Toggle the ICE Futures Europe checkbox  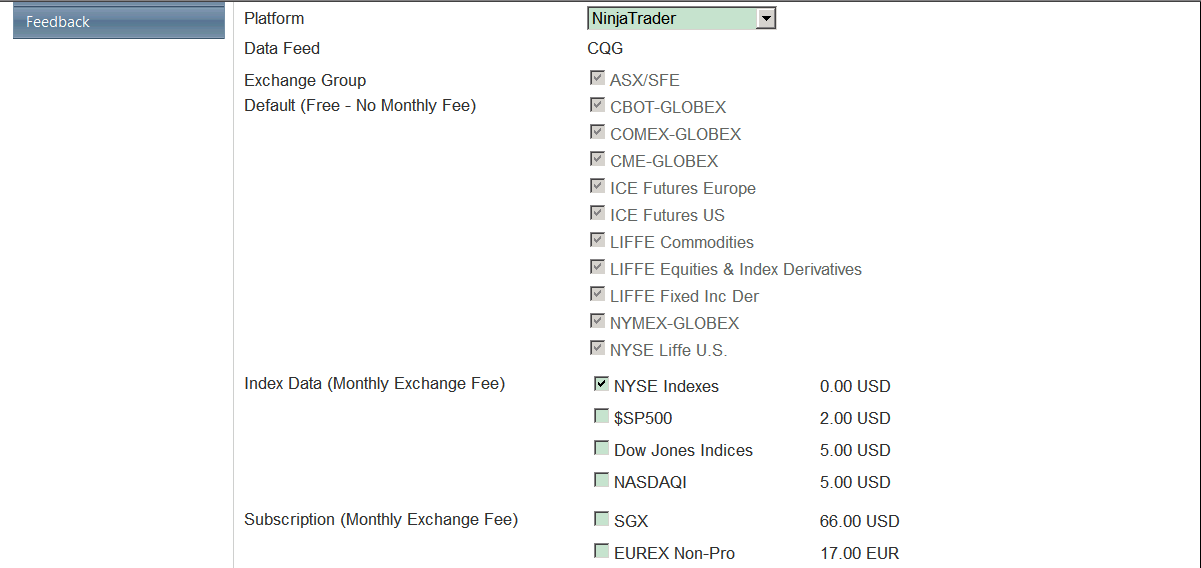[x=597, y=186]
